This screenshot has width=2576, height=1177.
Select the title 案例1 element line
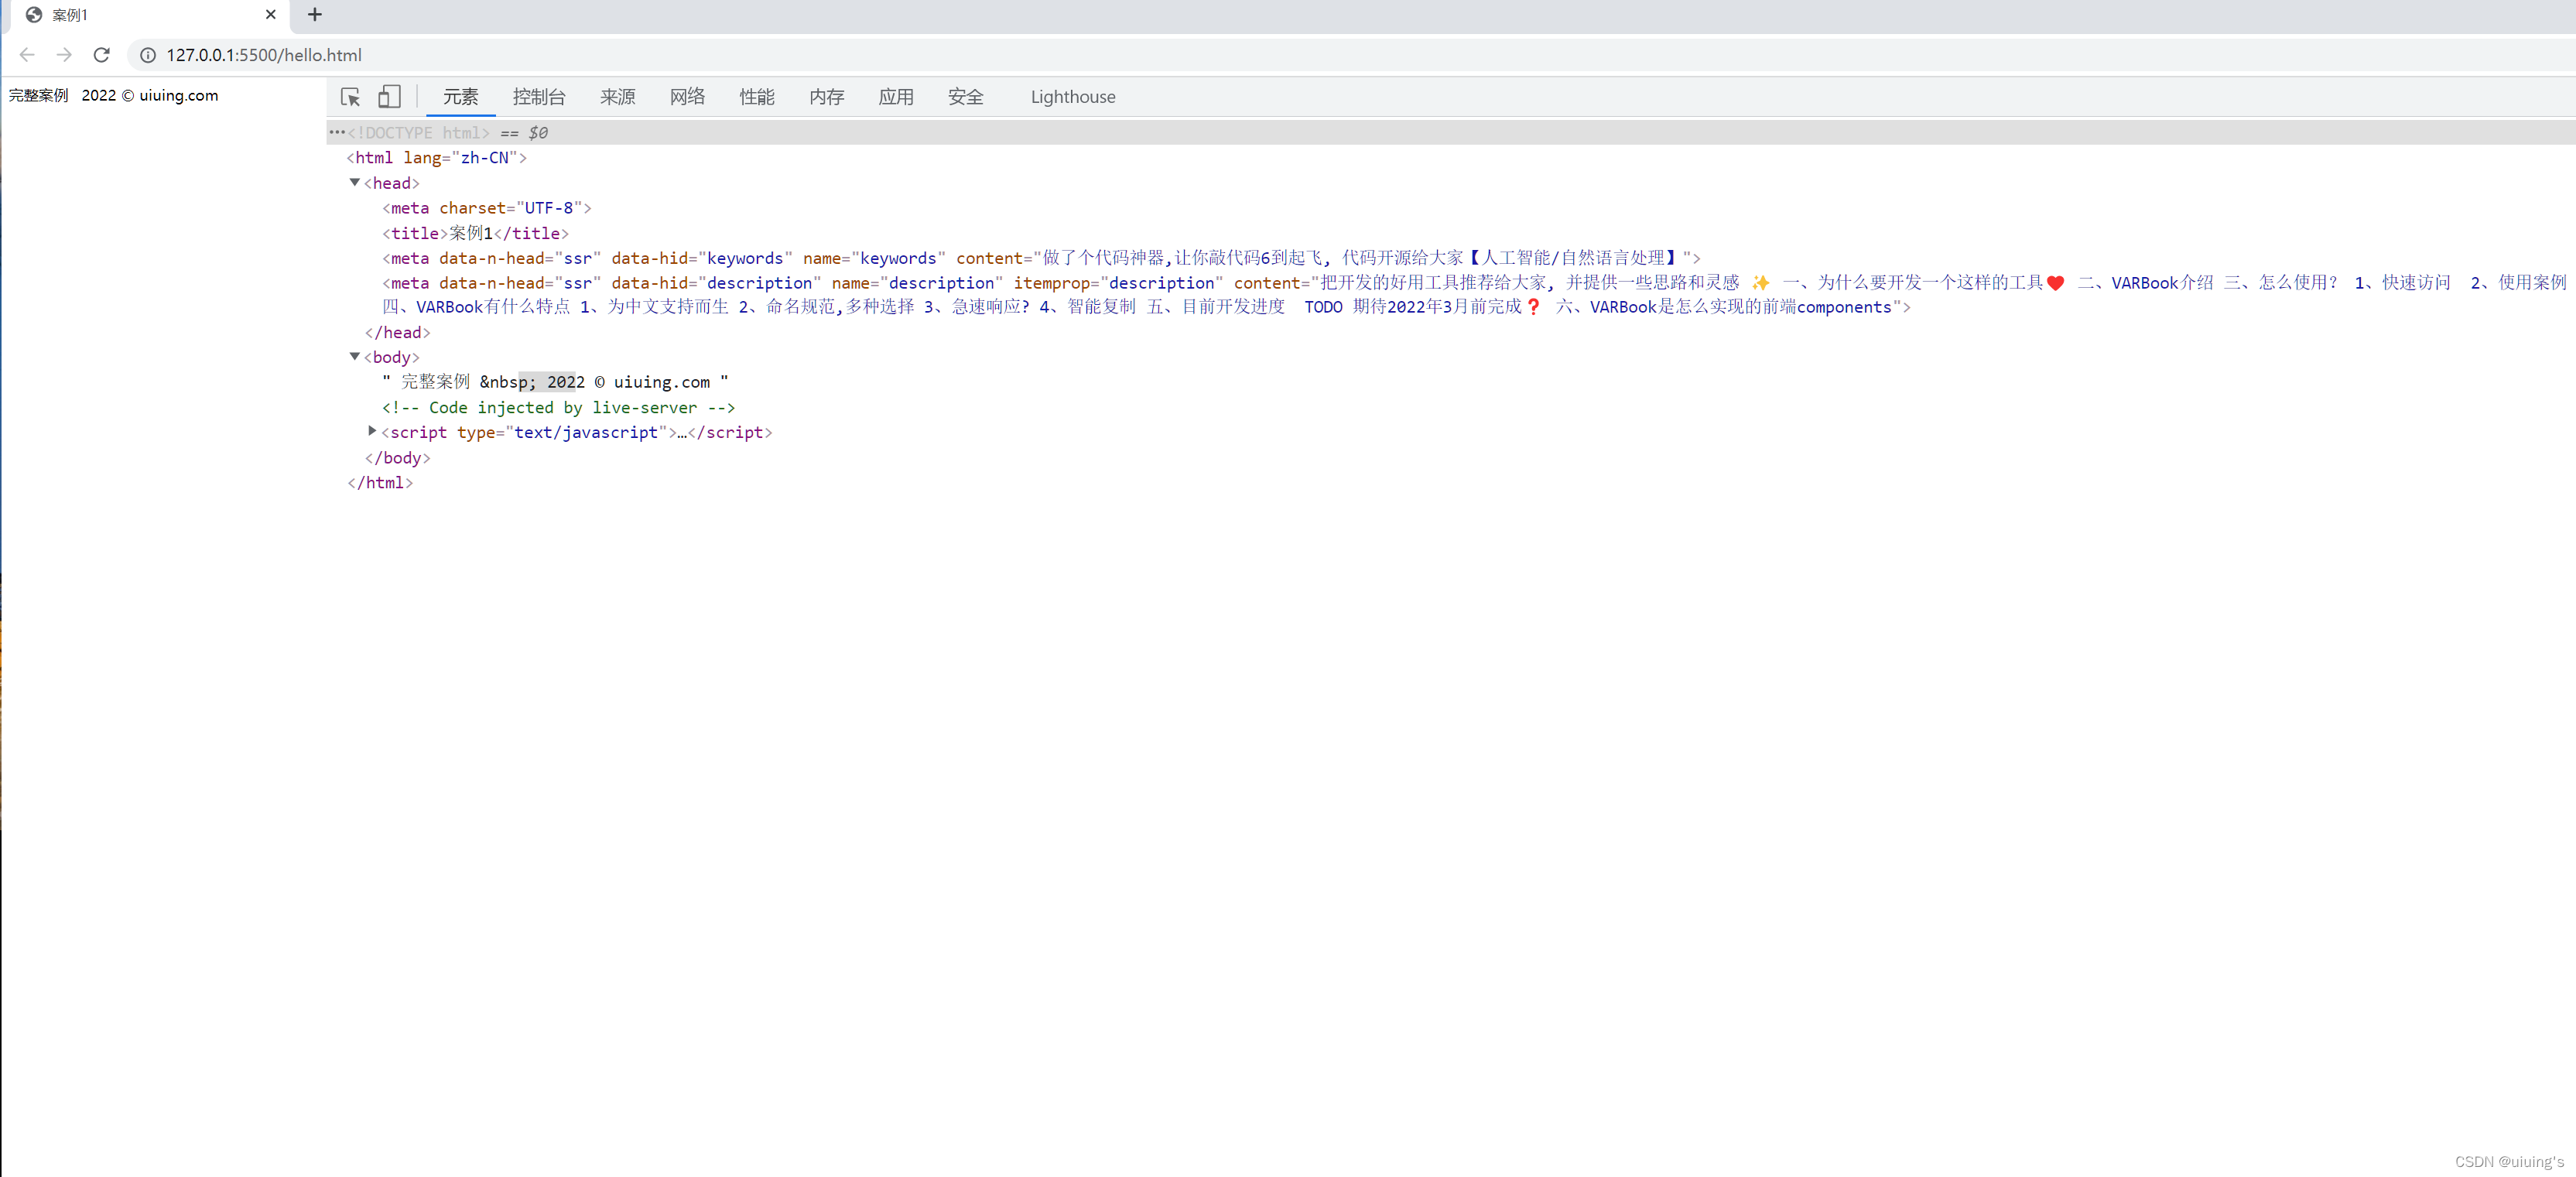pyautogui.click(x=475, y=233)
